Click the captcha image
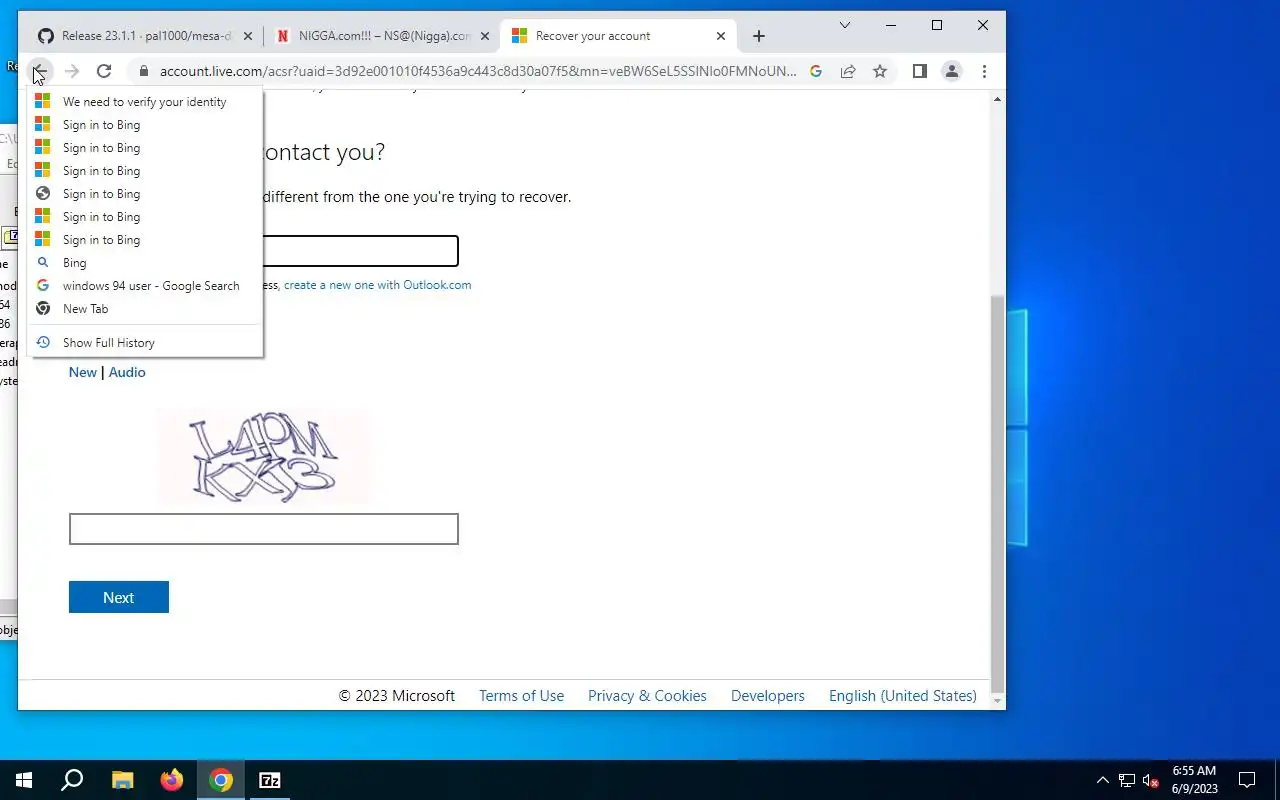This screenshot has width=1280, height=800. pos(264,457)
